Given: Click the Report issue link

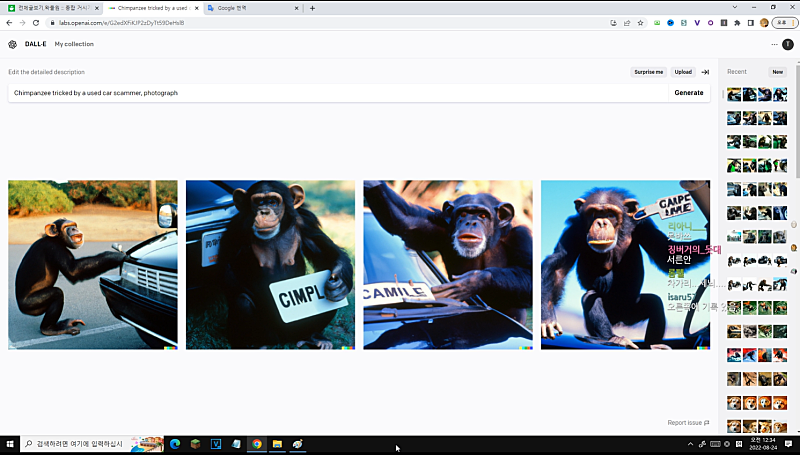Looking at the screenshot, I should pos(688,423).
